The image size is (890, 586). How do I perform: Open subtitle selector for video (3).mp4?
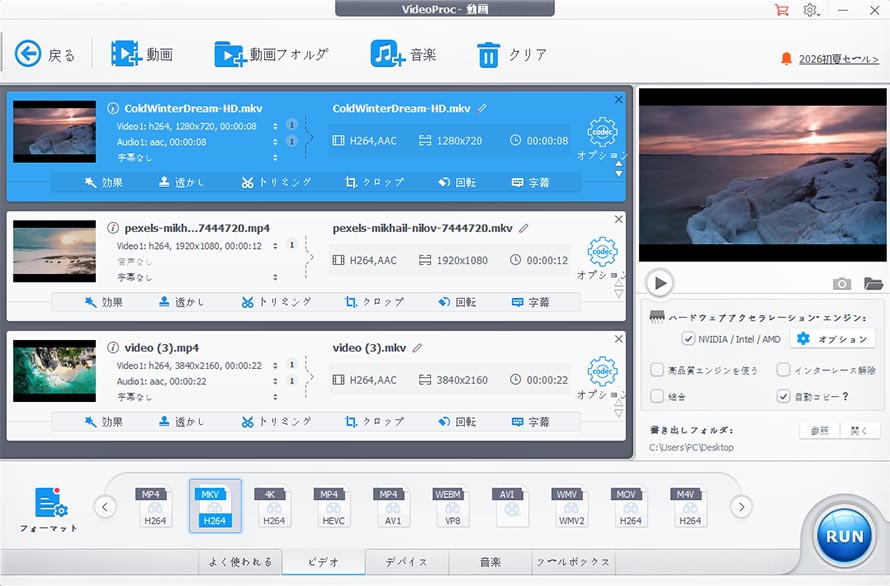pyautogui.click(x=275, y=397)
